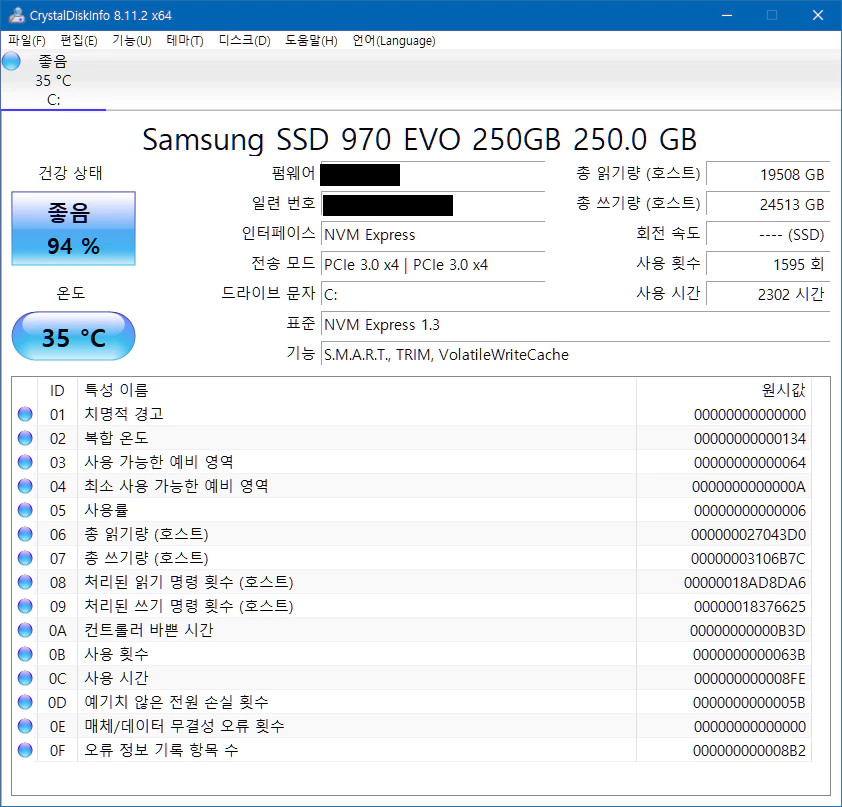Click the CrystalDiskInfo title bar app icon

(17, 15)
